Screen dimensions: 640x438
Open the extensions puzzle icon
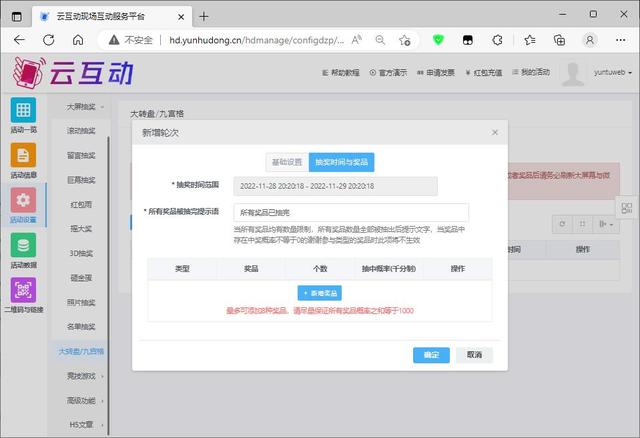pos(497,40)
